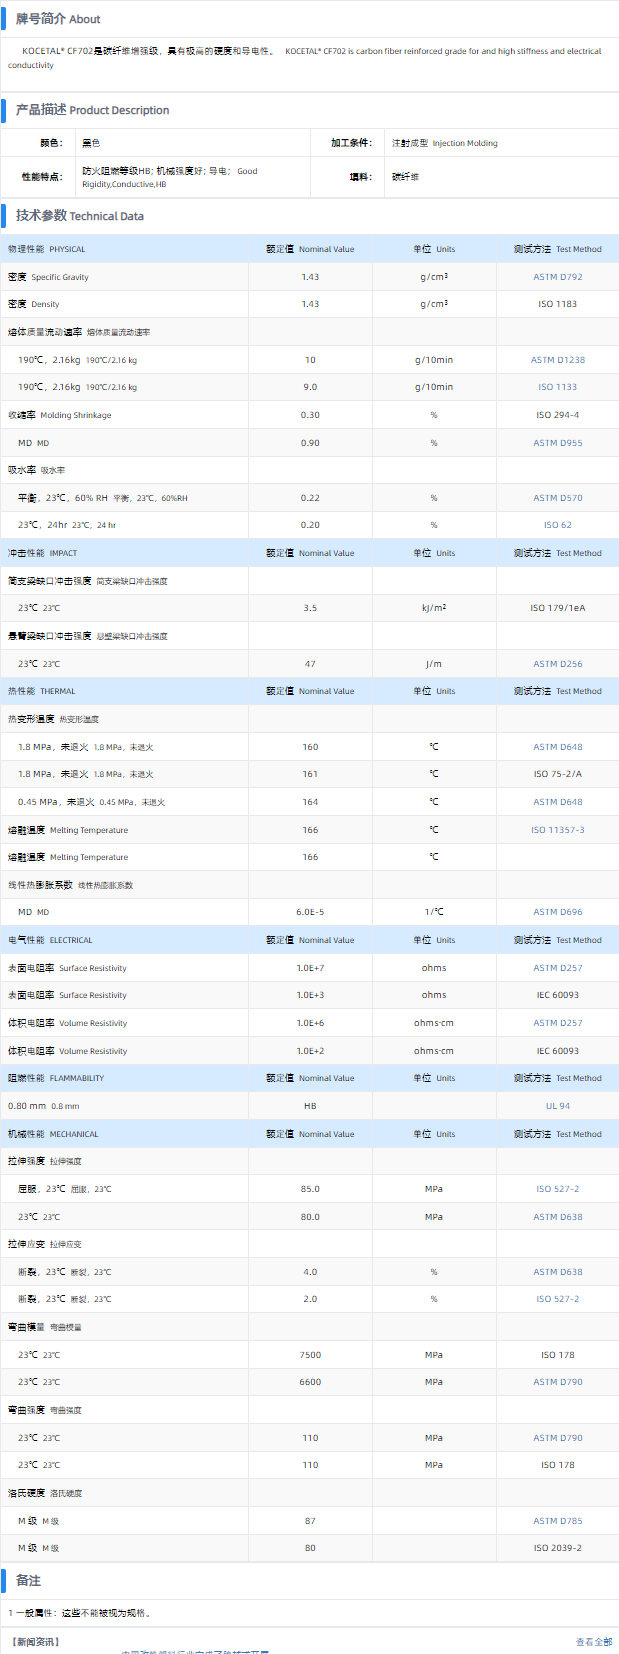Open the ASTM D256 impact test link
Image resolution: width=619 pixels, height=1654 pixels.
pos(557,664)
